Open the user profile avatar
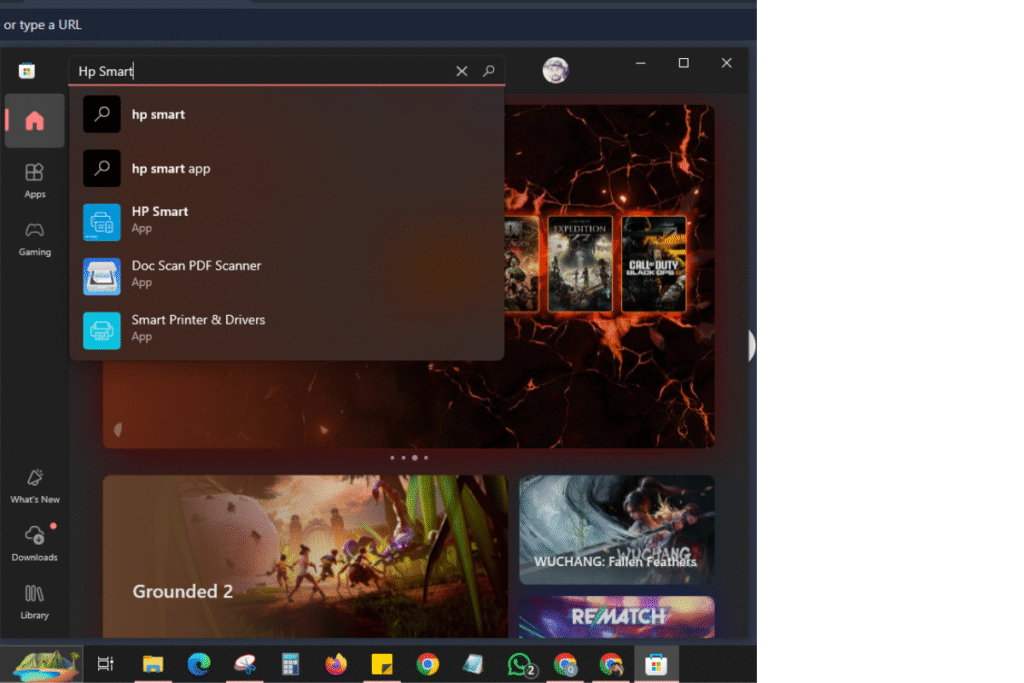The height and width of the screenshot is (683, 1024). [555, 71]
